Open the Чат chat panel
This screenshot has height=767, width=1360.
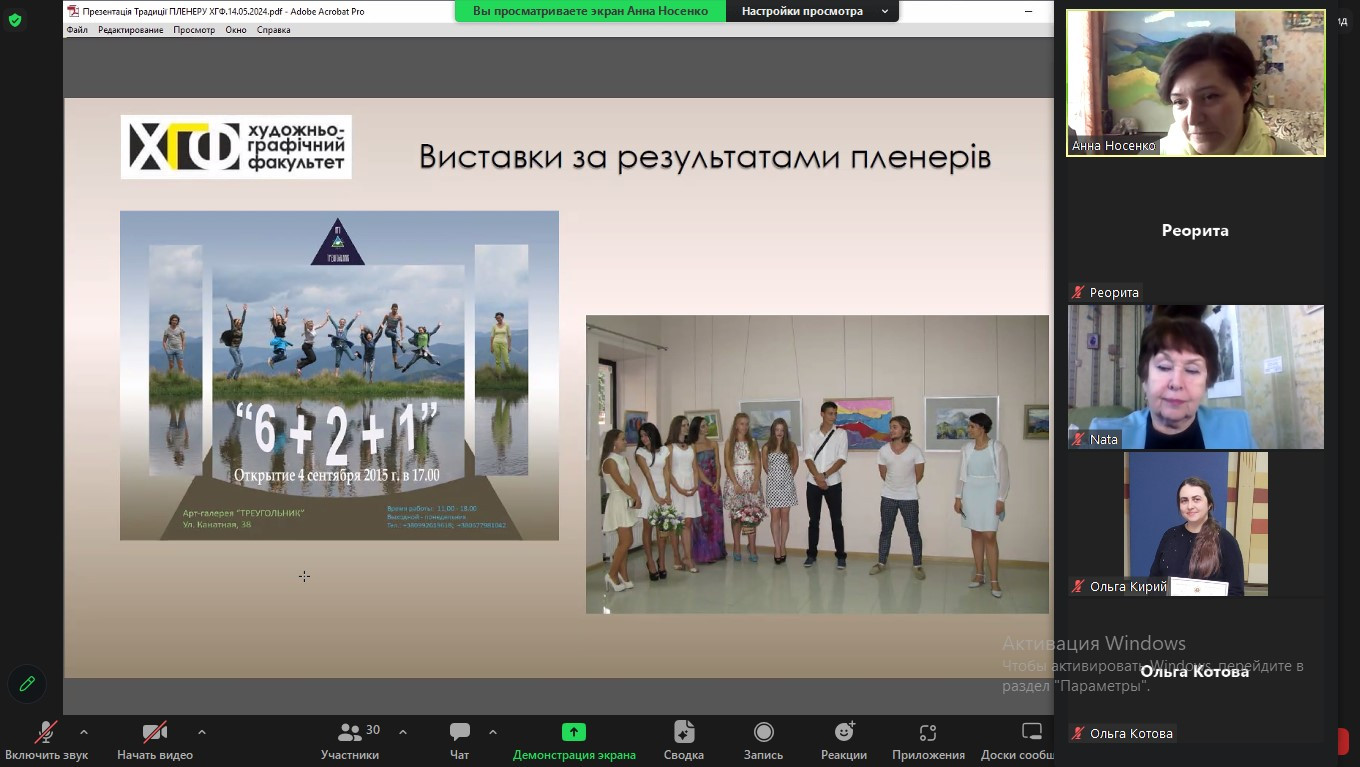460,741
